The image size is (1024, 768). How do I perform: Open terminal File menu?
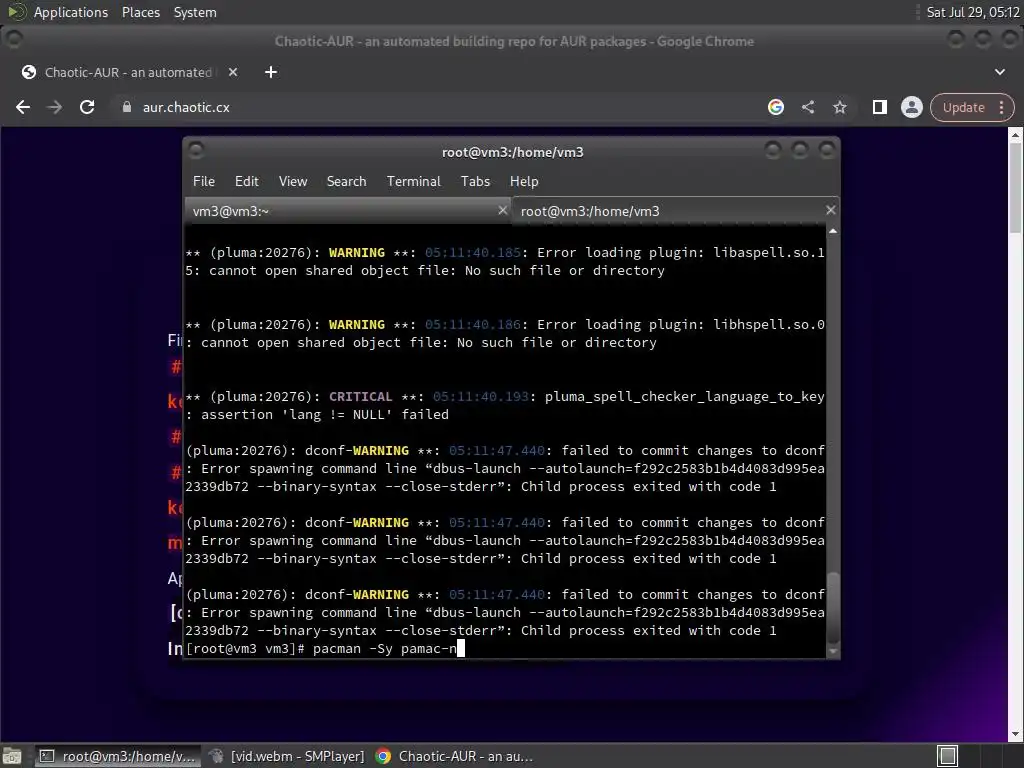click(204, 182)
